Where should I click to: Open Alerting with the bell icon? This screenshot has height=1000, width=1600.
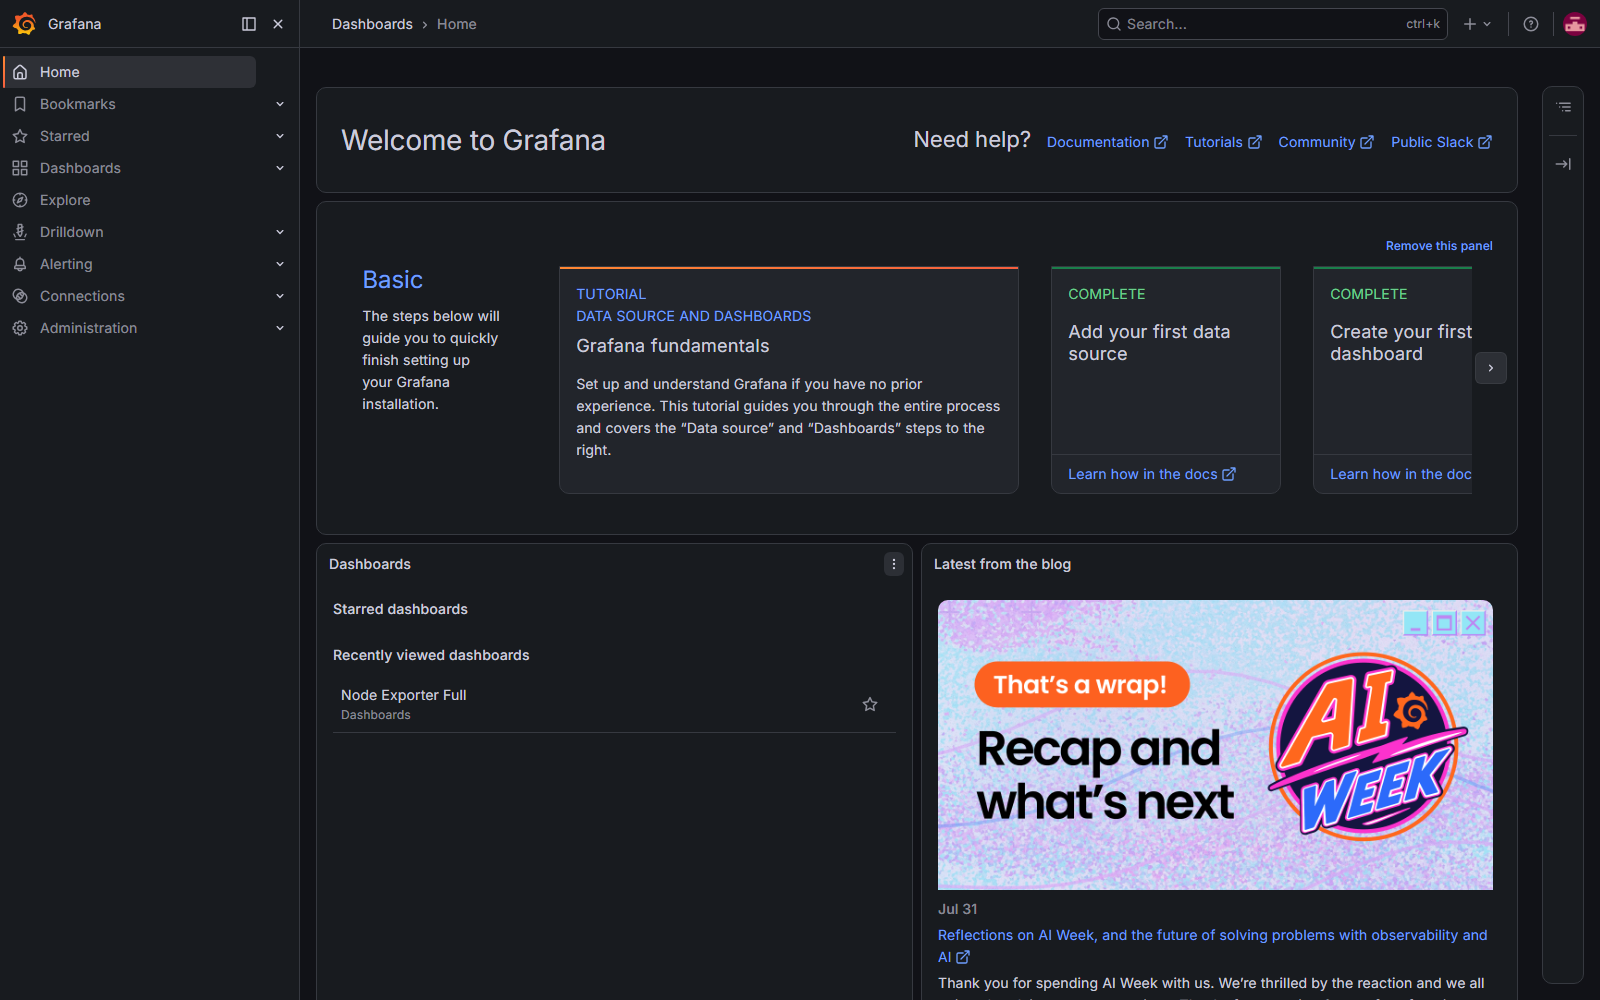(20, 264)
